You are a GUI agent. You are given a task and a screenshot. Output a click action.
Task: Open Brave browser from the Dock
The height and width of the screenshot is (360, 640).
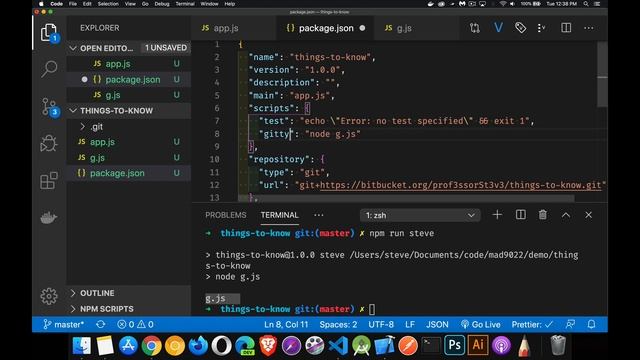pyautogui.click(x=268, y=346)
